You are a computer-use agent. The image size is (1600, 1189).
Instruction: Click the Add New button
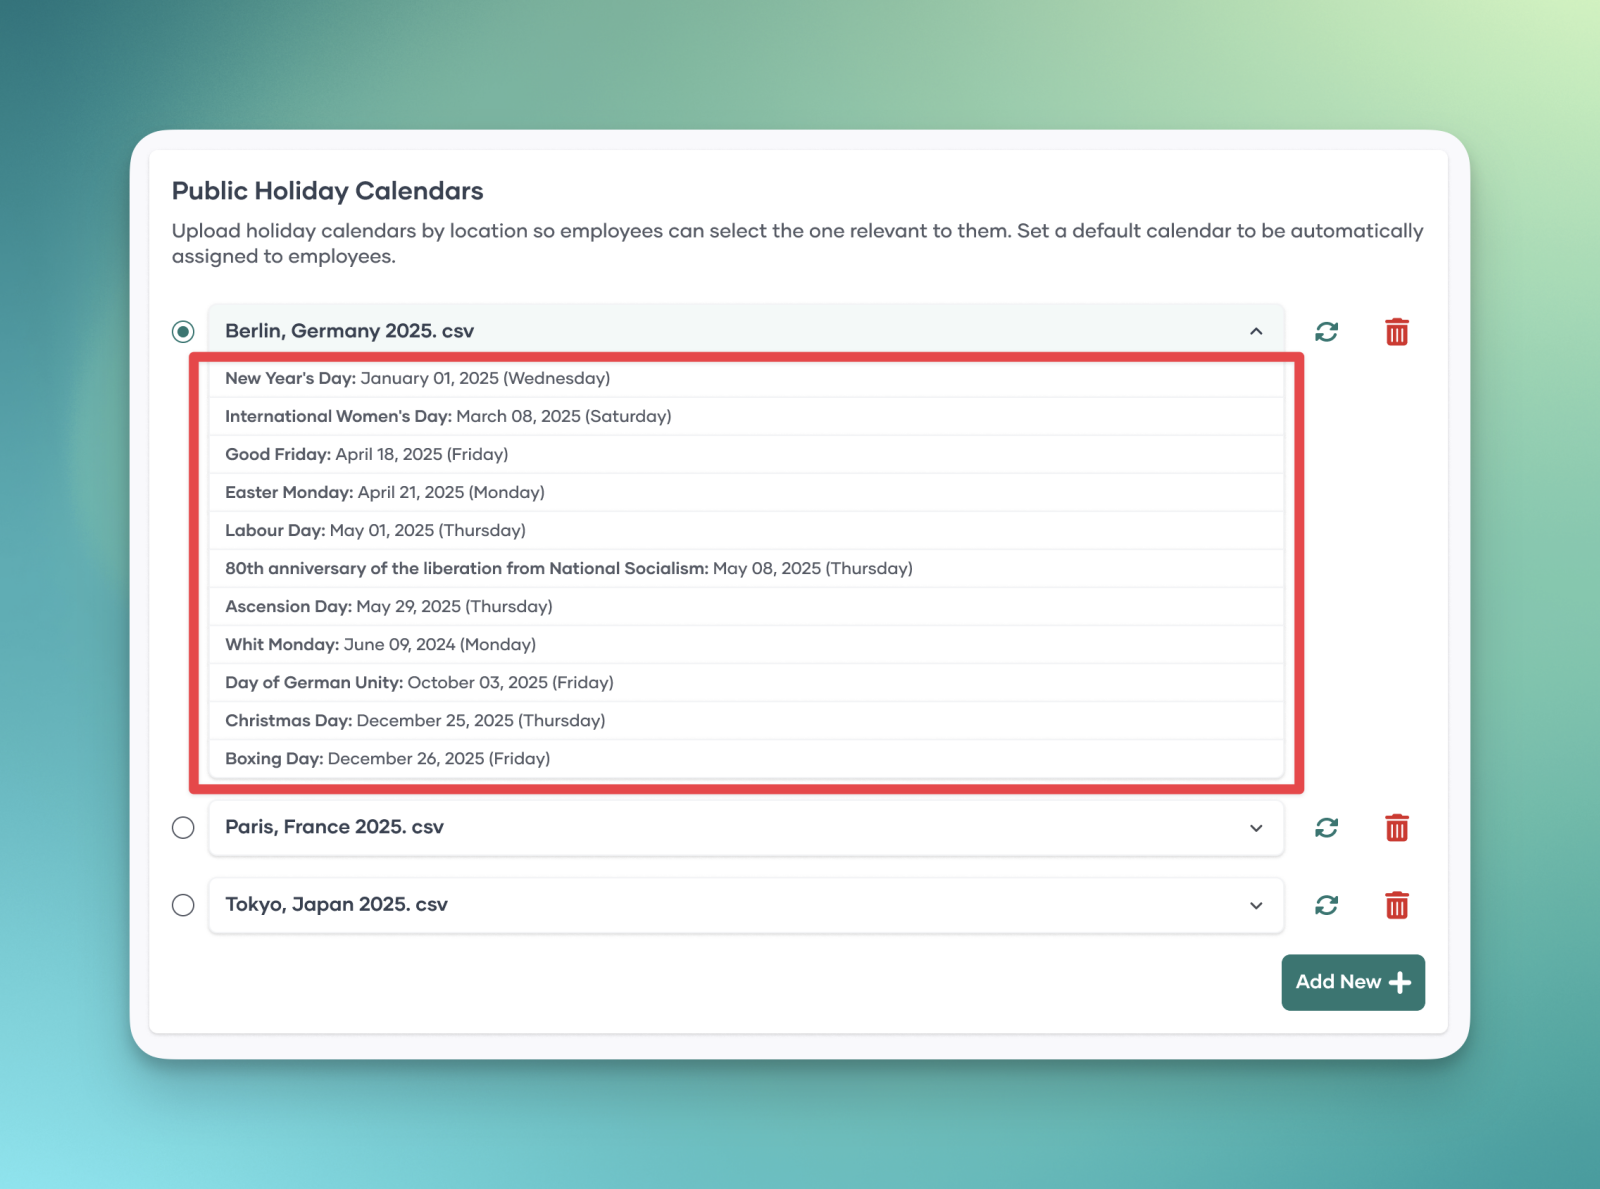tap(1352, 982)
